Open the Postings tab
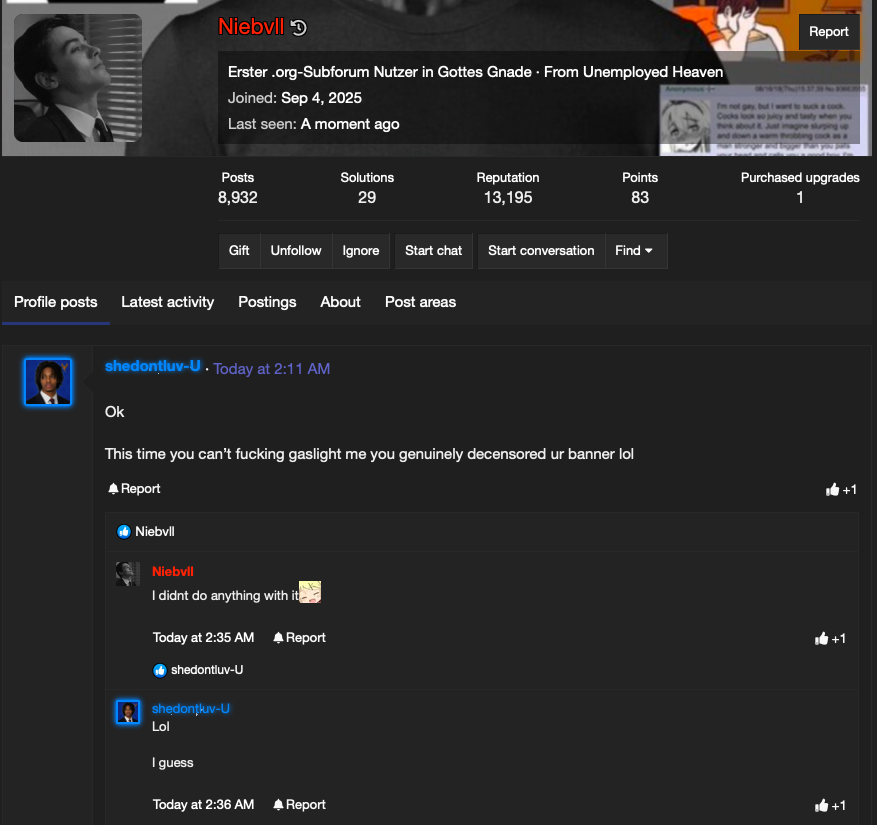 [267, 302]
